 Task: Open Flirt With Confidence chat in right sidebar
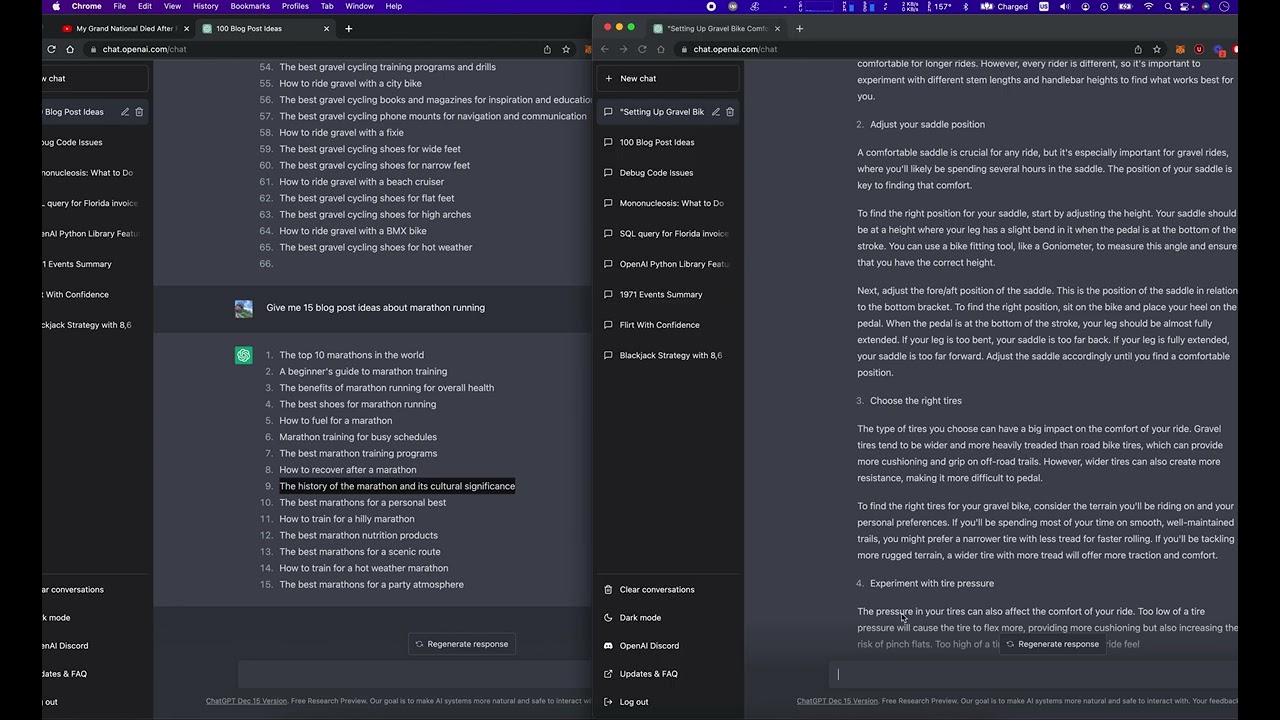point(669,325)
